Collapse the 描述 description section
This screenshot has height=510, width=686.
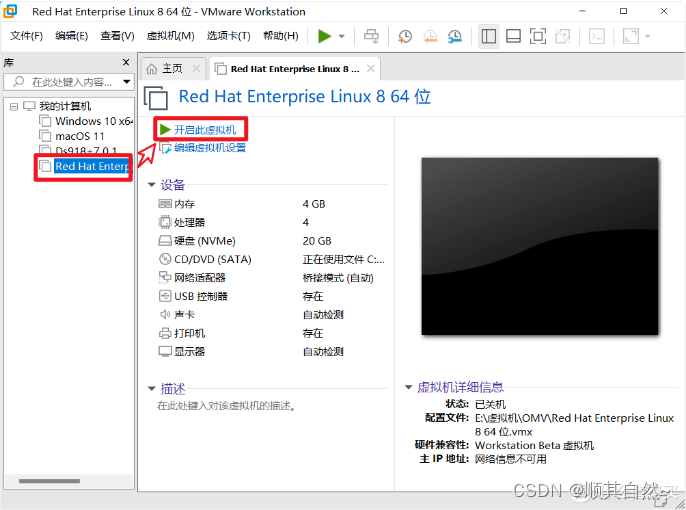[151, 388]
